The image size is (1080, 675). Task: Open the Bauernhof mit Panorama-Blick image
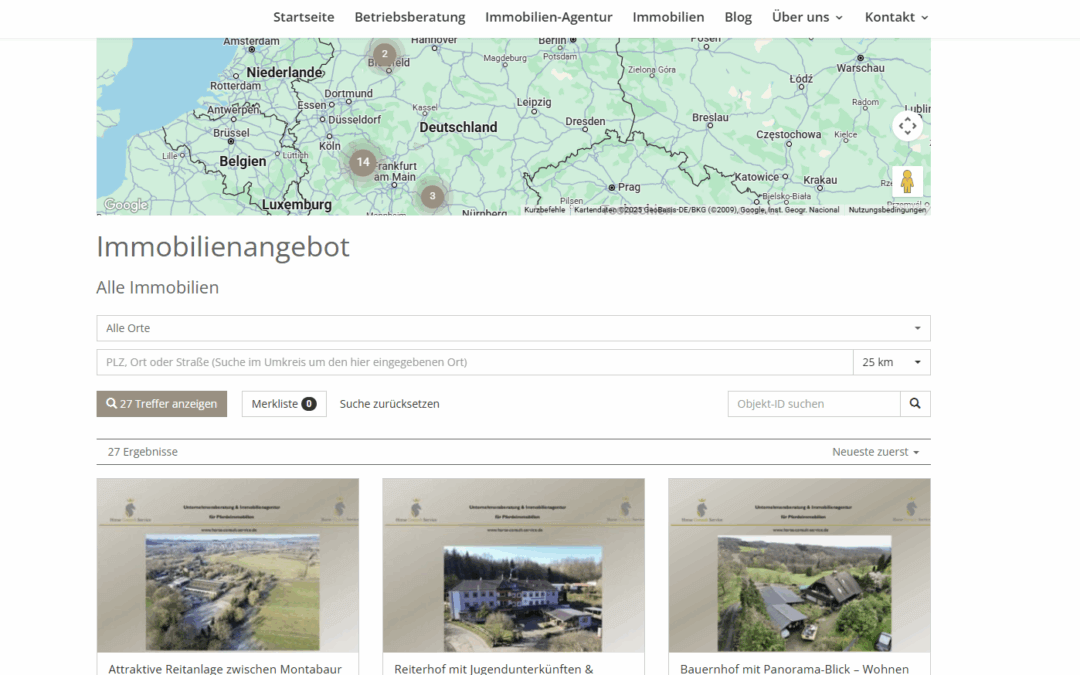pos(799,565)
